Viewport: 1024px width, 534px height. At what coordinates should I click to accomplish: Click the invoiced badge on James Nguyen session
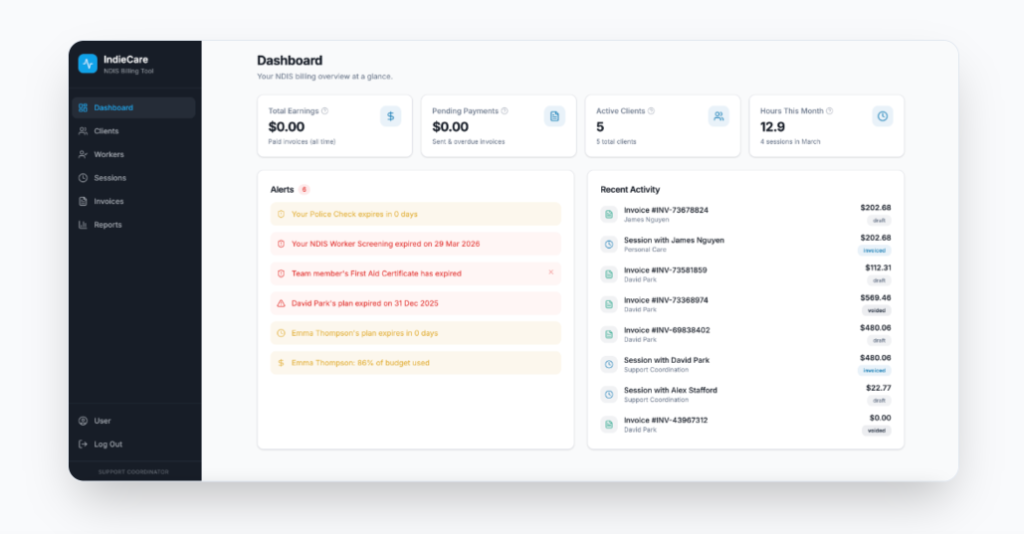tap(874, 251)
